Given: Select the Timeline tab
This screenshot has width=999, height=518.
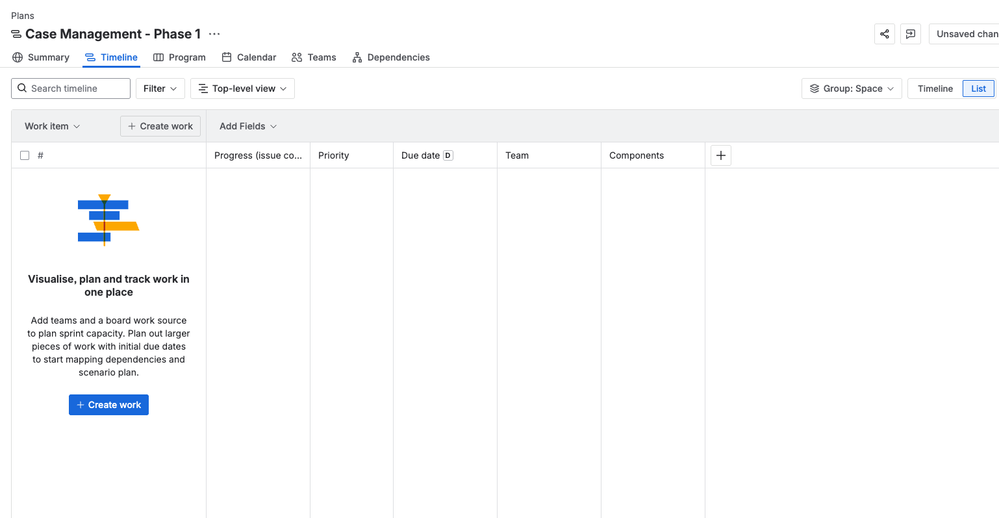Looking at the screenshot, I should (111, 57).
